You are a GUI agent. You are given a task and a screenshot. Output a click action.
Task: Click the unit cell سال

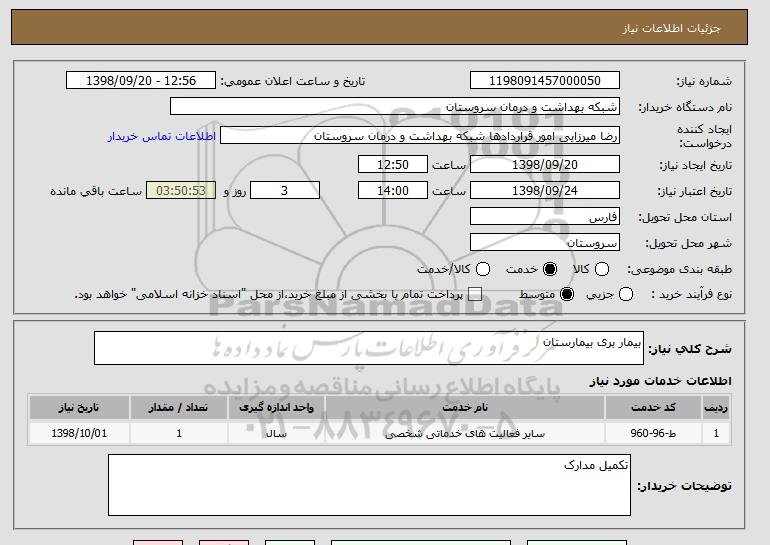pos(276,434)
